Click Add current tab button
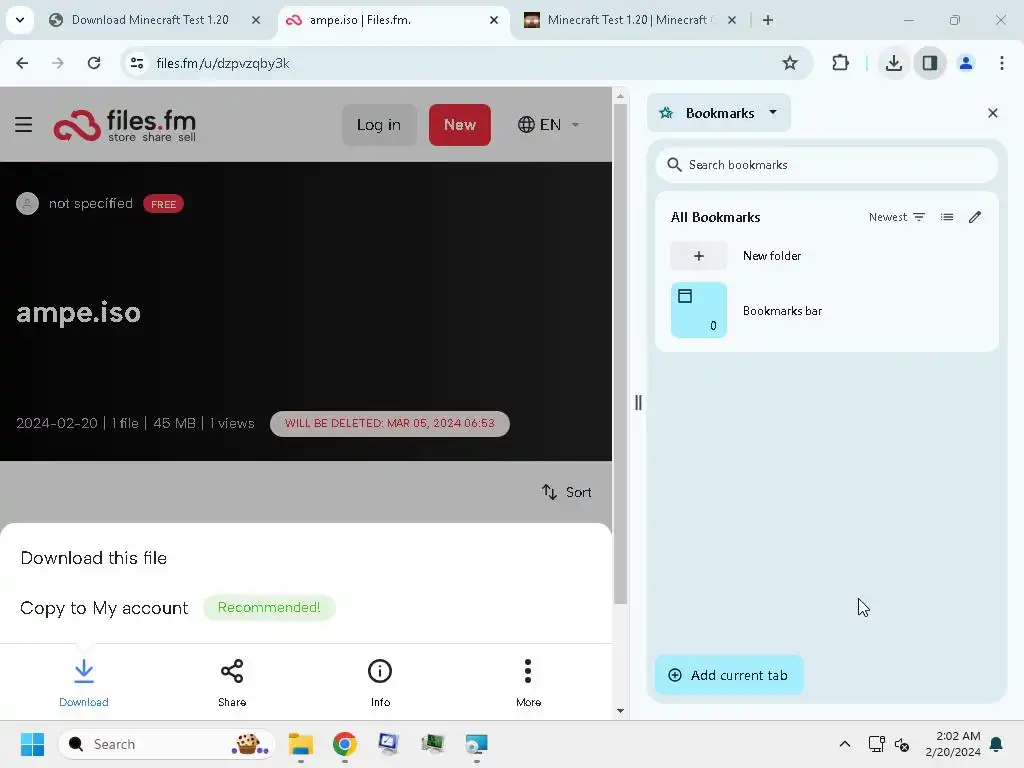 tap(729, 675)
